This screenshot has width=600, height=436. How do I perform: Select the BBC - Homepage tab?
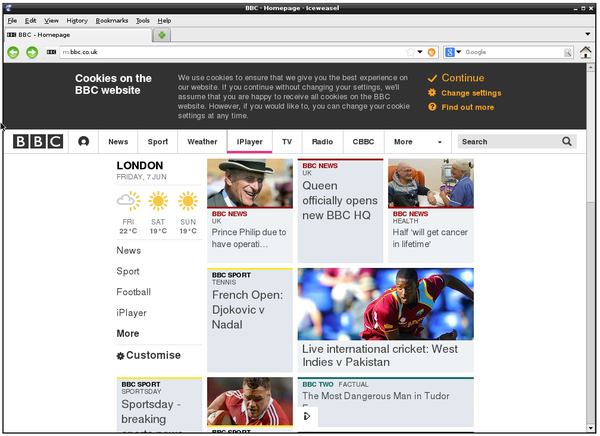tap(78, 35)
